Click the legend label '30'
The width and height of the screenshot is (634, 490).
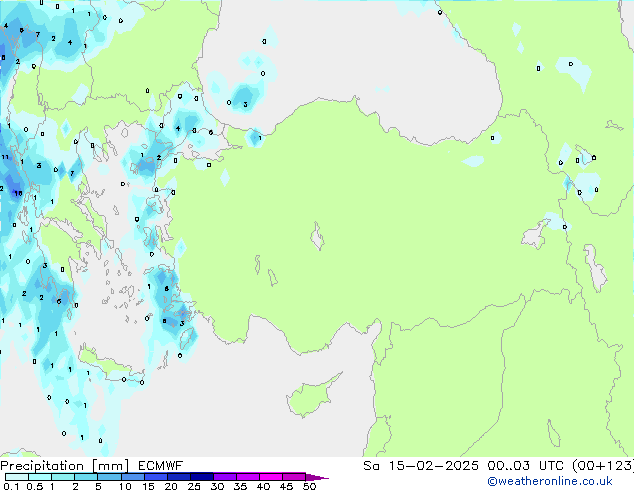click(x=217, y=486)
